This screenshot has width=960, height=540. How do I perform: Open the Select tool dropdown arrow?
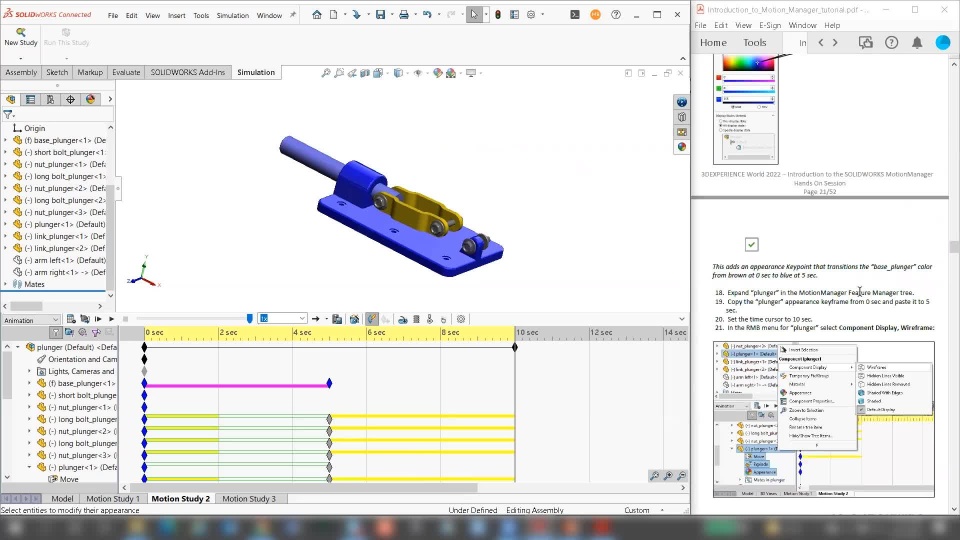[x=486, y=15]
